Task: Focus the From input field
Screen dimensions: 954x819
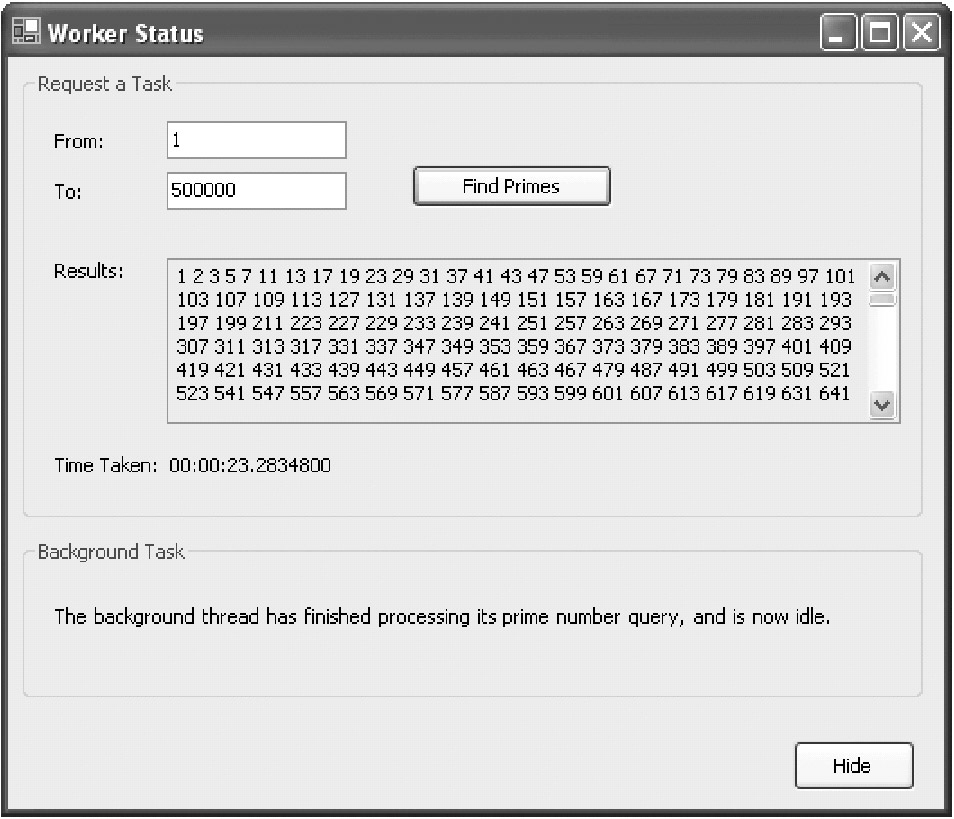Action: pos(256,141)
